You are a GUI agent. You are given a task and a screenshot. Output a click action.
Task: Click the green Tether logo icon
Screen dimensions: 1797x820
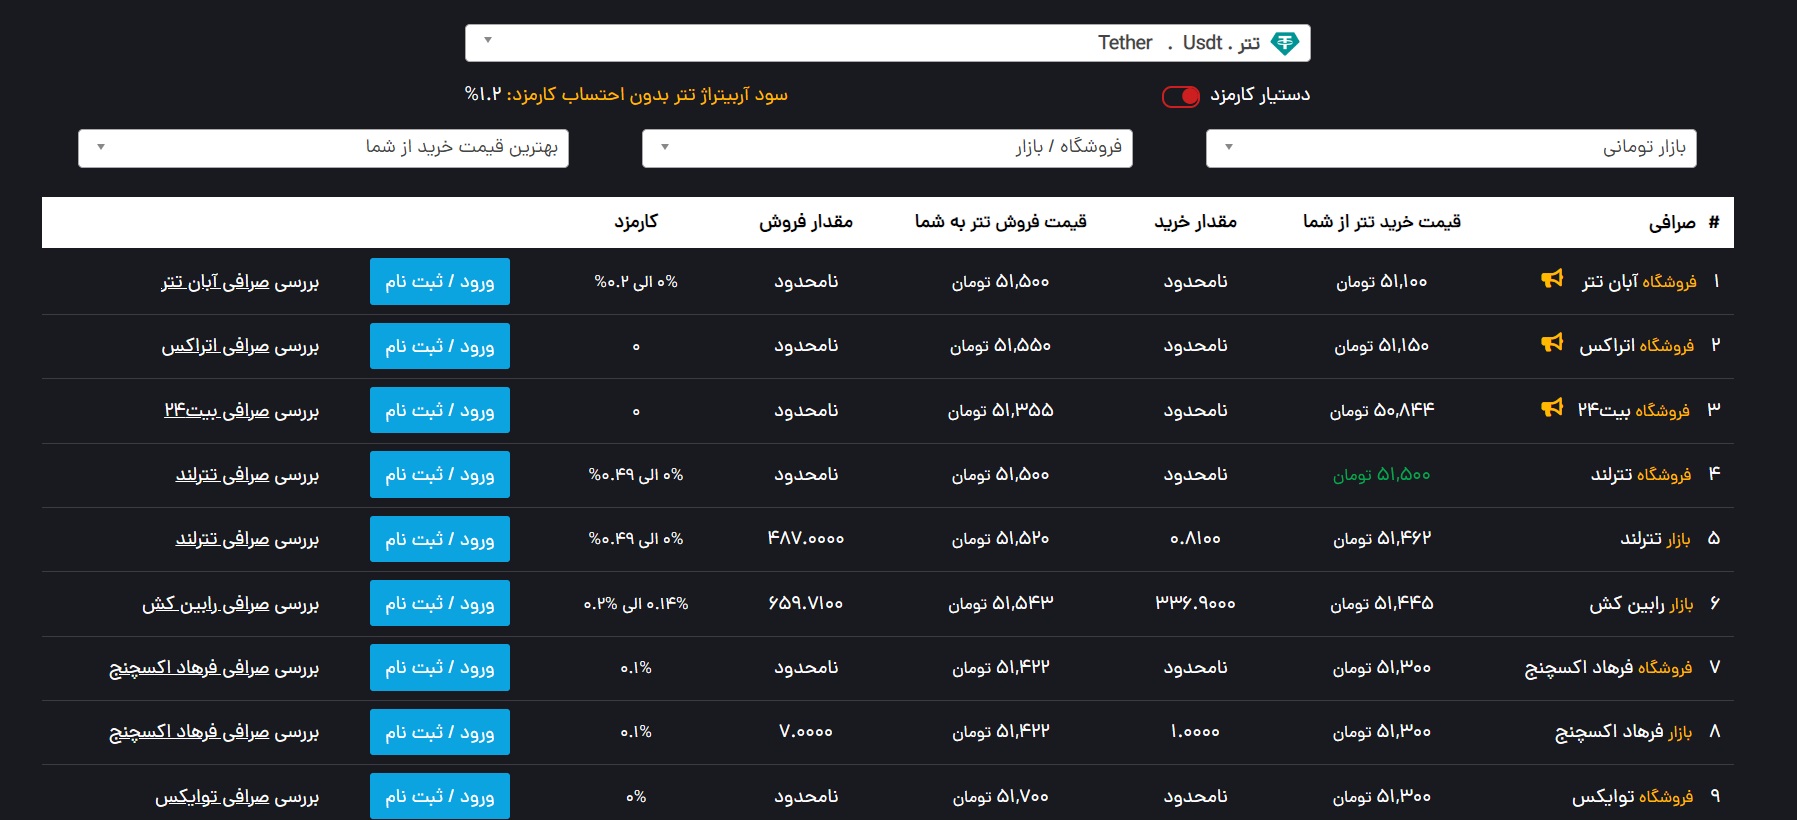click(x=1284, y=43)
